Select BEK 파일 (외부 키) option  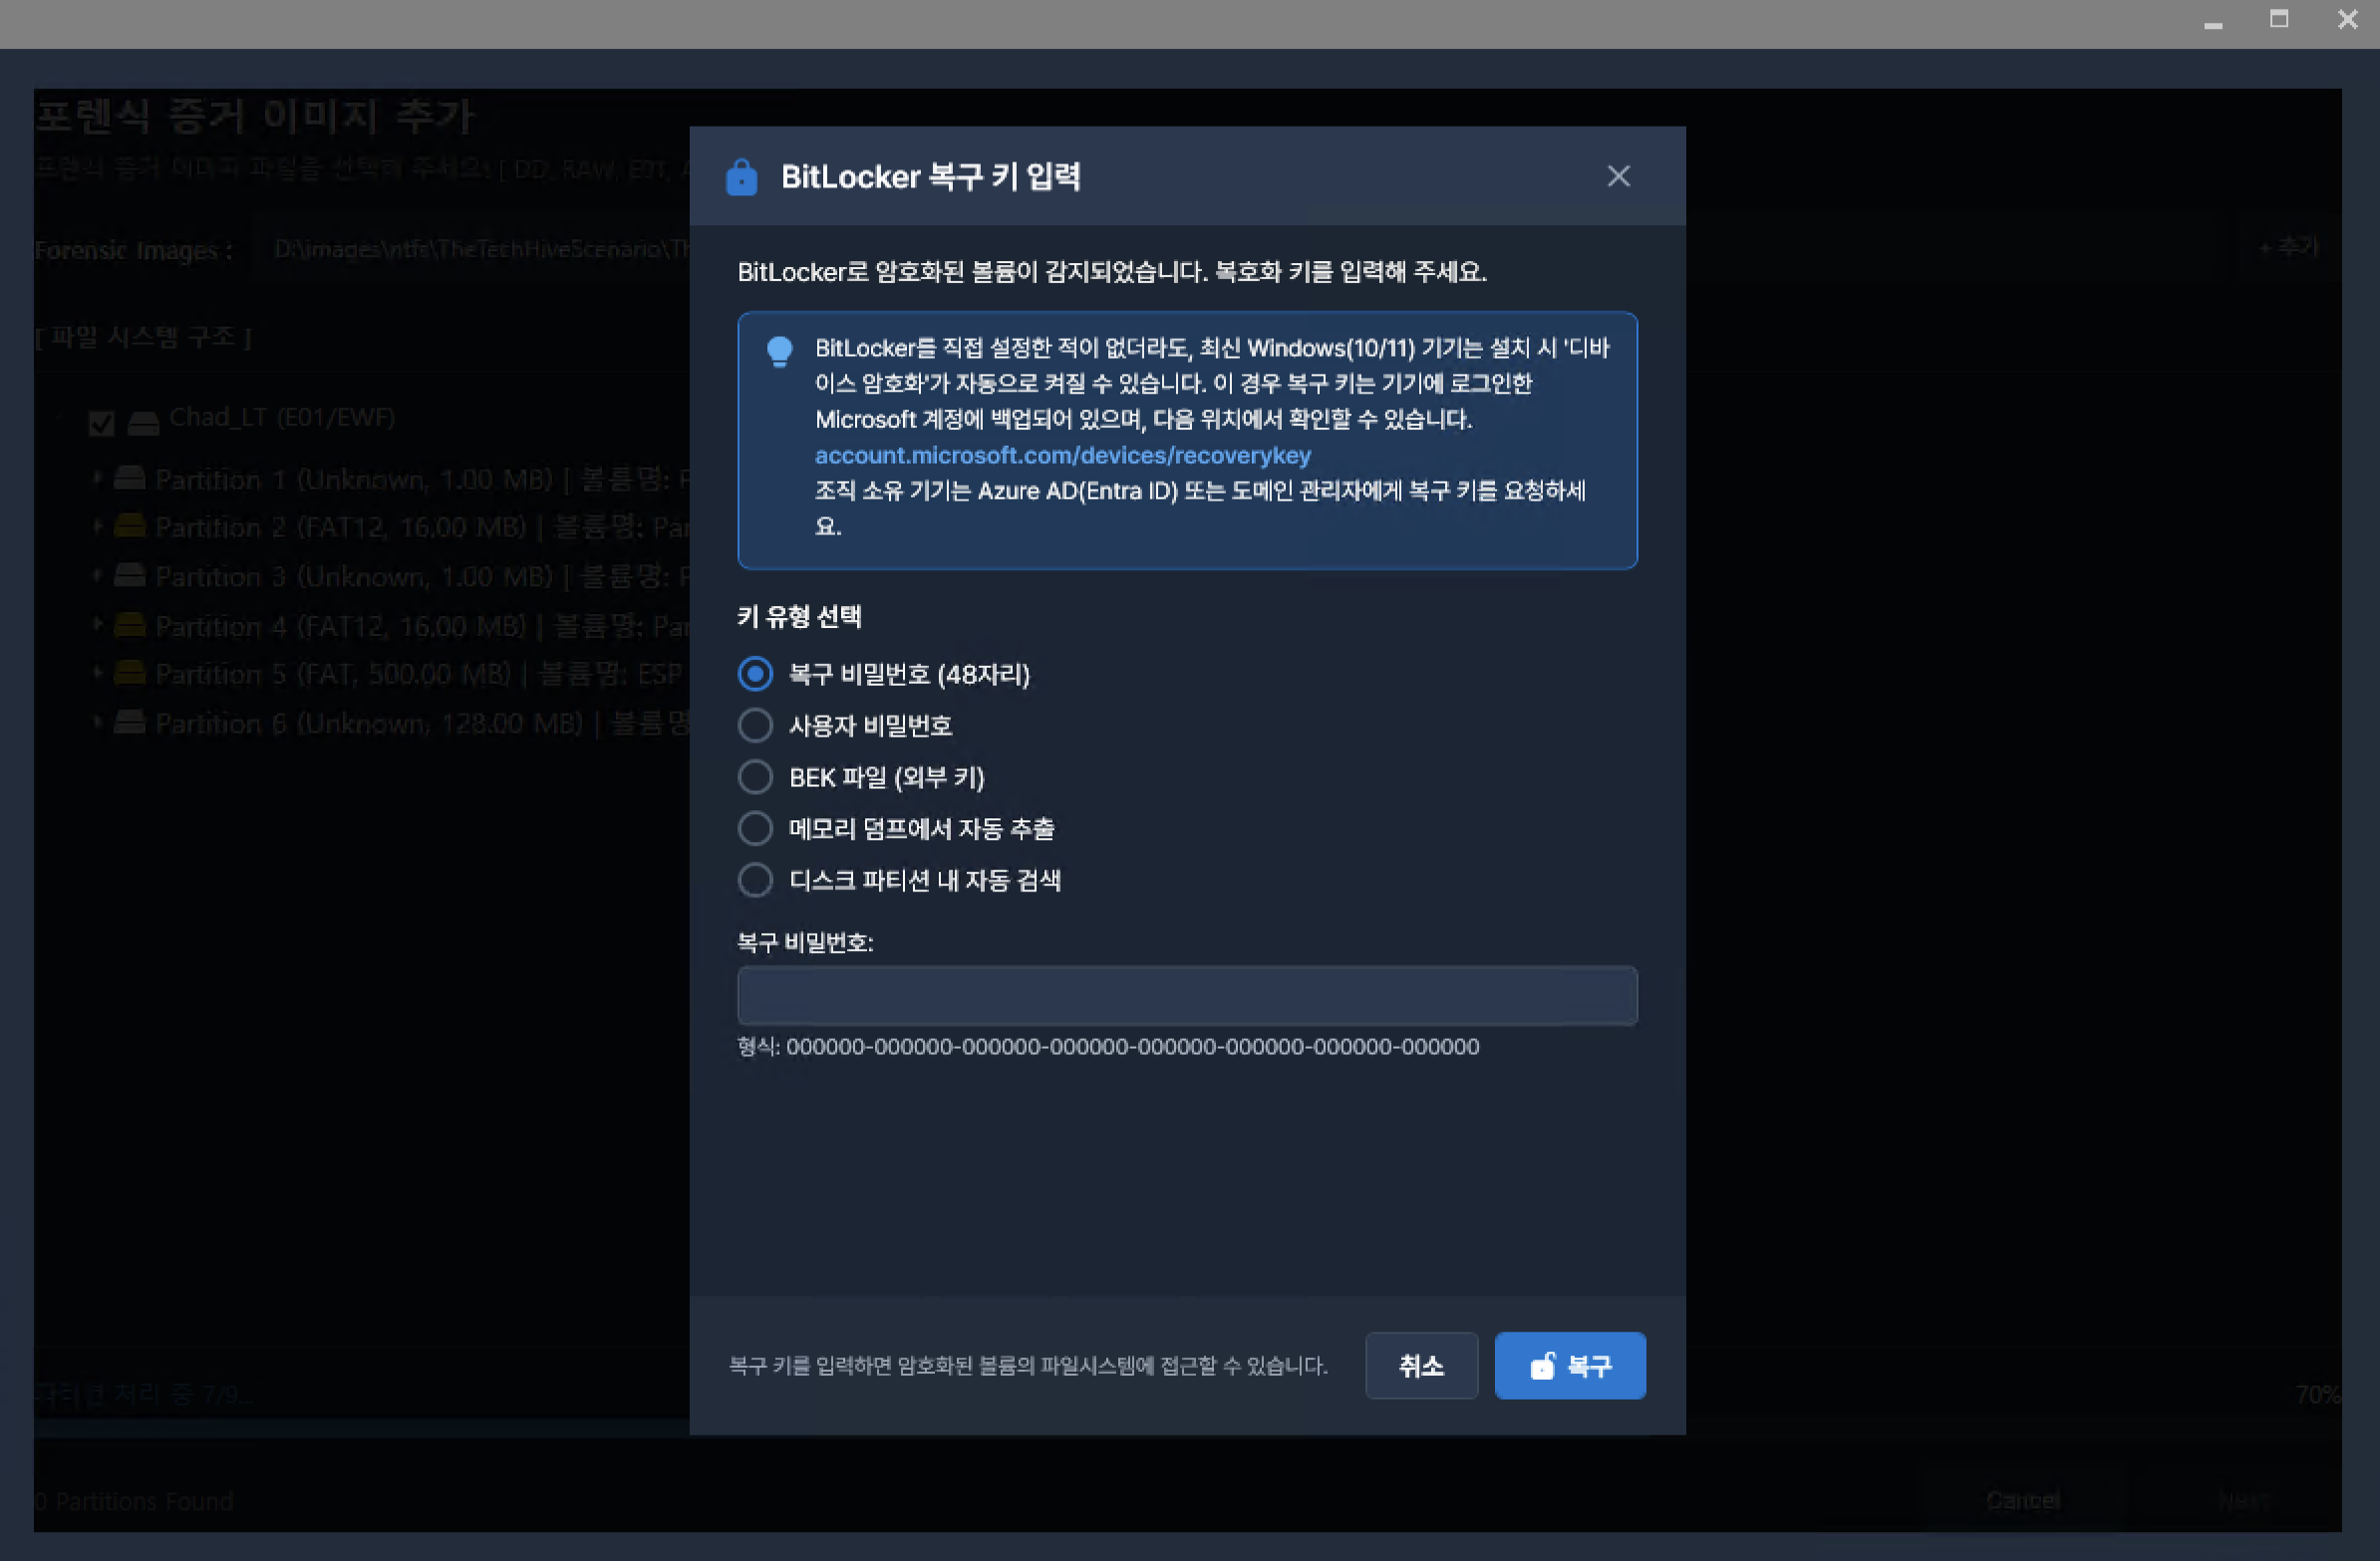point(755,777)
